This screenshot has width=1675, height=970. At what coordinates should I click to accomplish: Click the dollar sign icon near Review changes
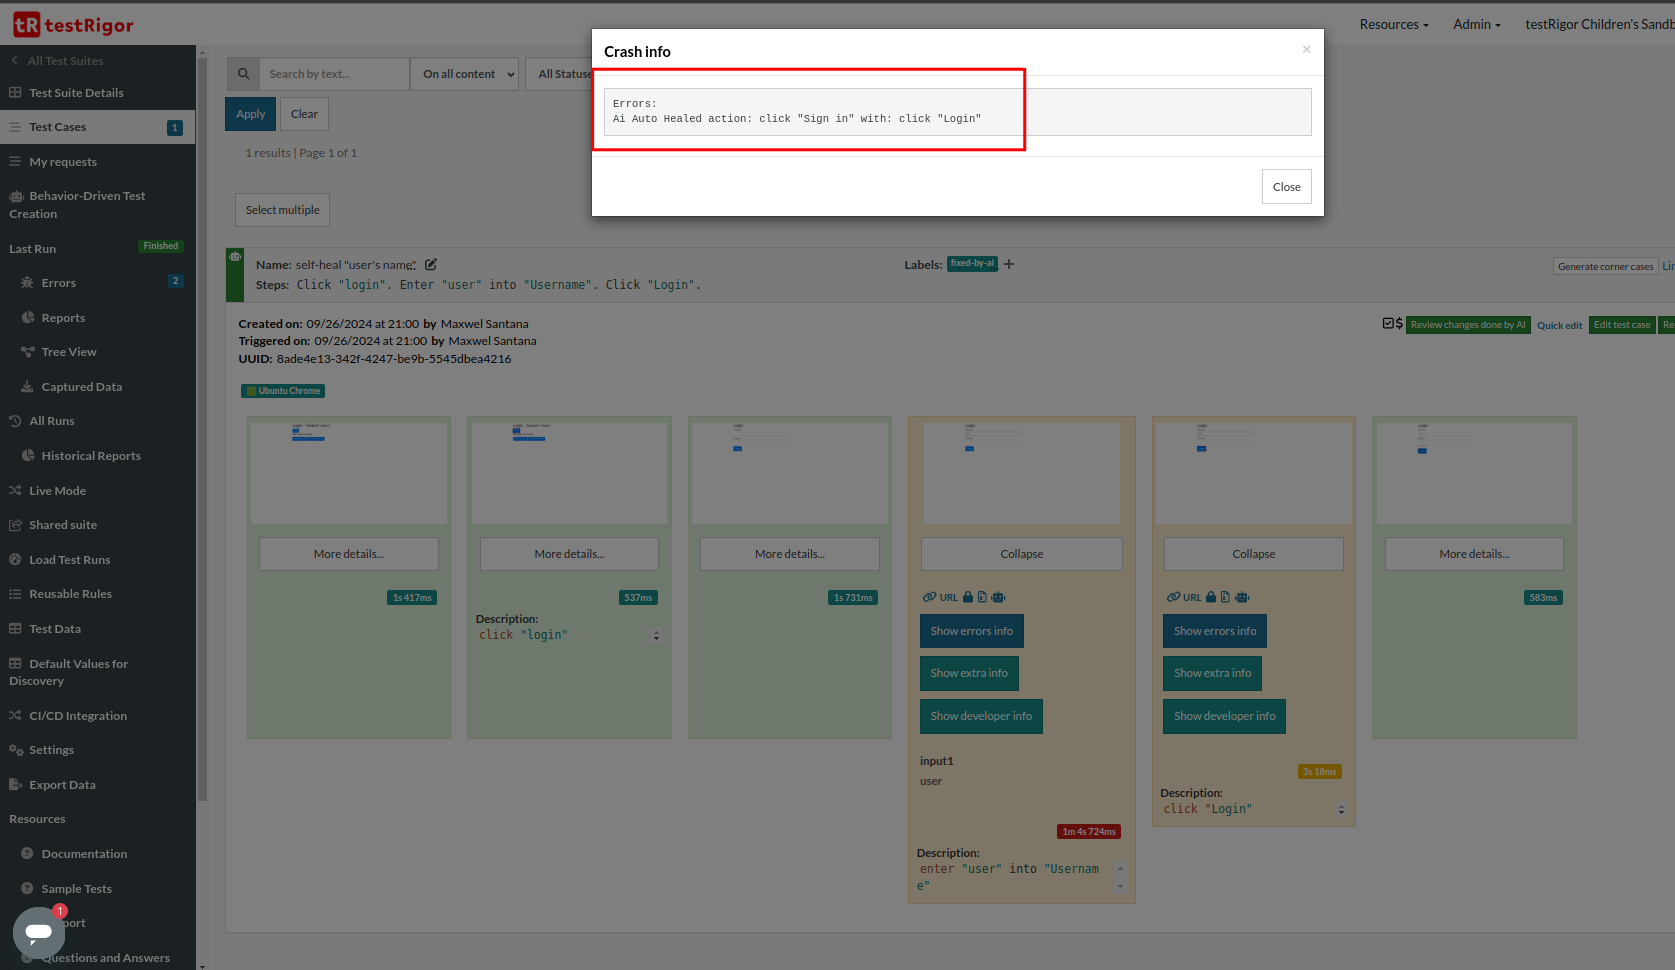point(1399,324)
